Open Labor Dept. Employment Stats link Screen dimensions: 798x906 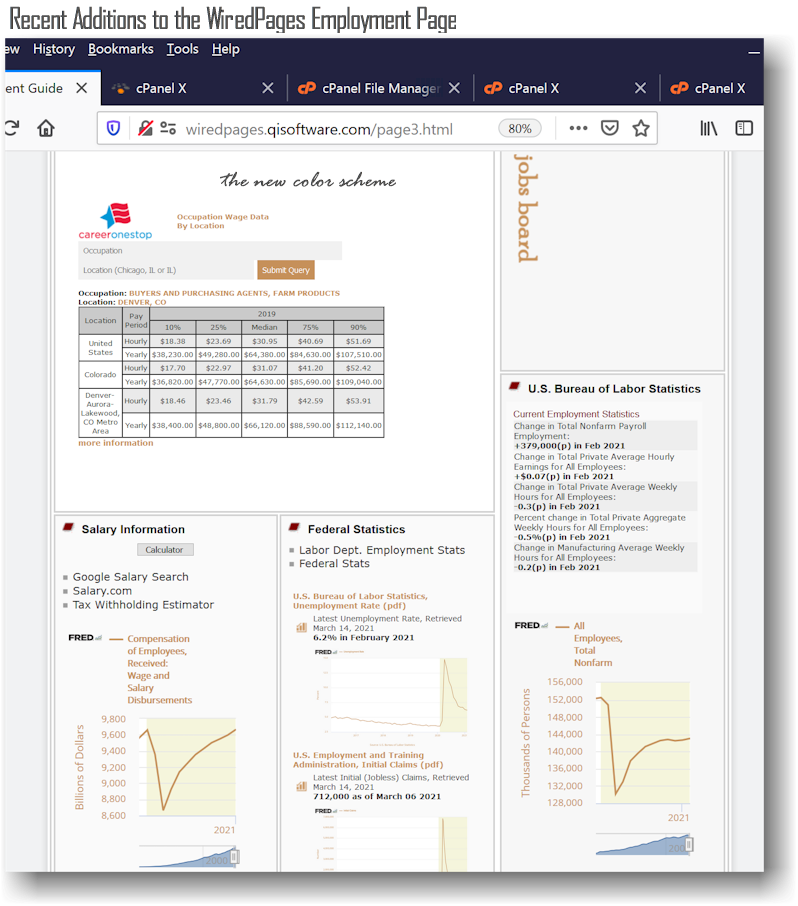pos(382,550)
